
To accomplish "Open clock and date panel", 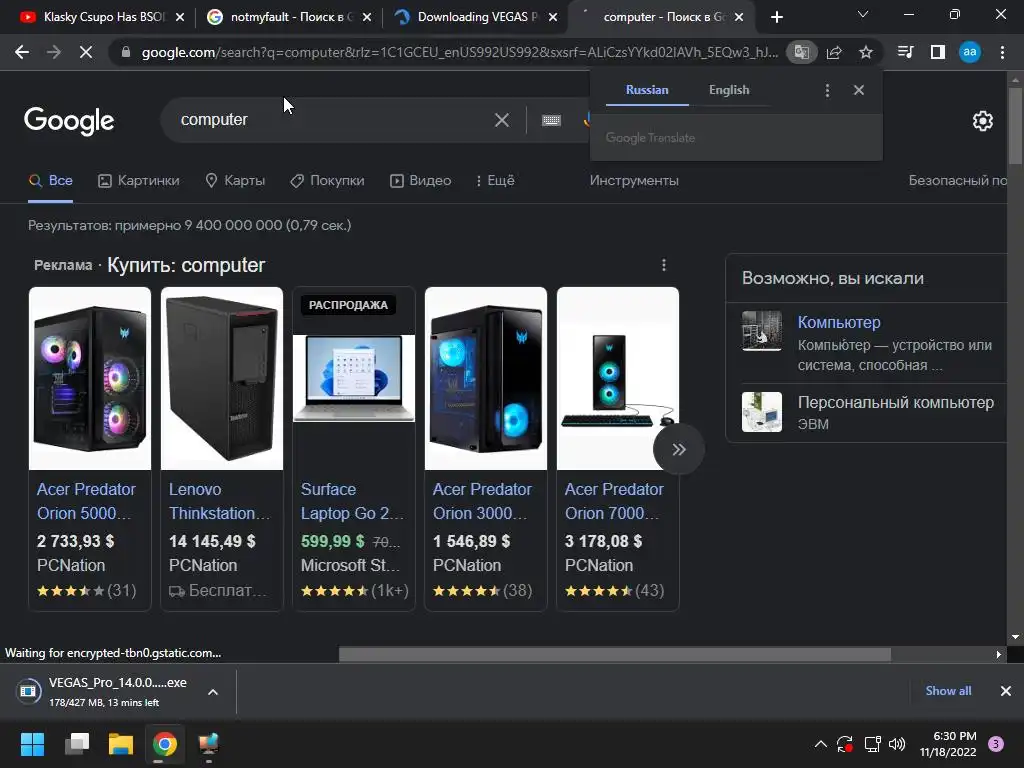I will [x=948, y=744].
